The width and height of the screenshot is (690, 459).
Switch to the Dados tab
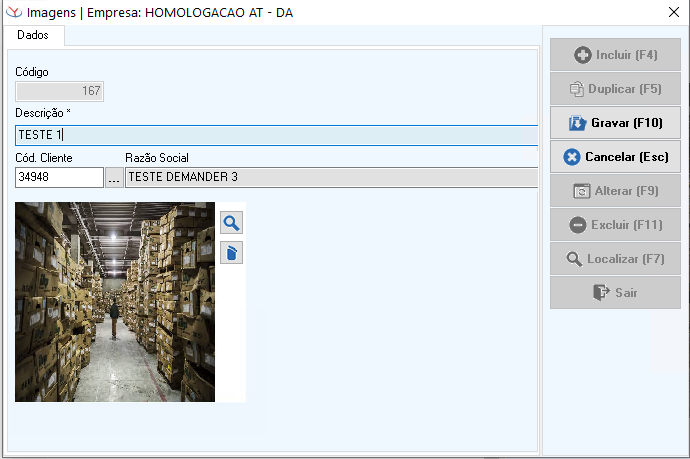pos(33,35)
